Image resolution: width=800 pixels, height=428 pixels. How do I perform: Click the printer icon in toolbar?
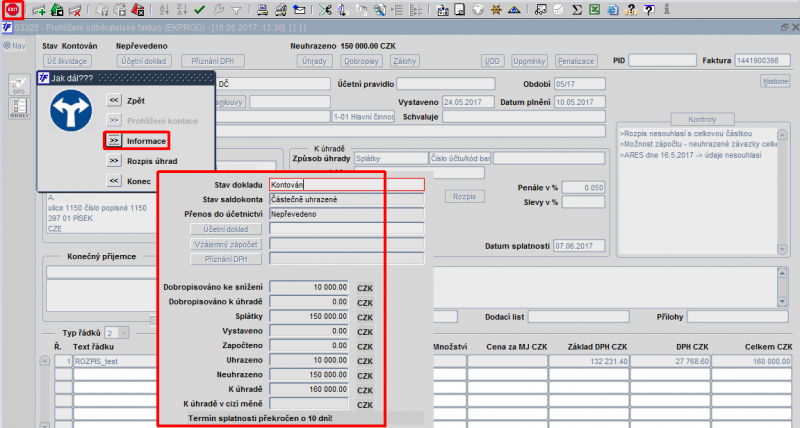click(262, 10)
